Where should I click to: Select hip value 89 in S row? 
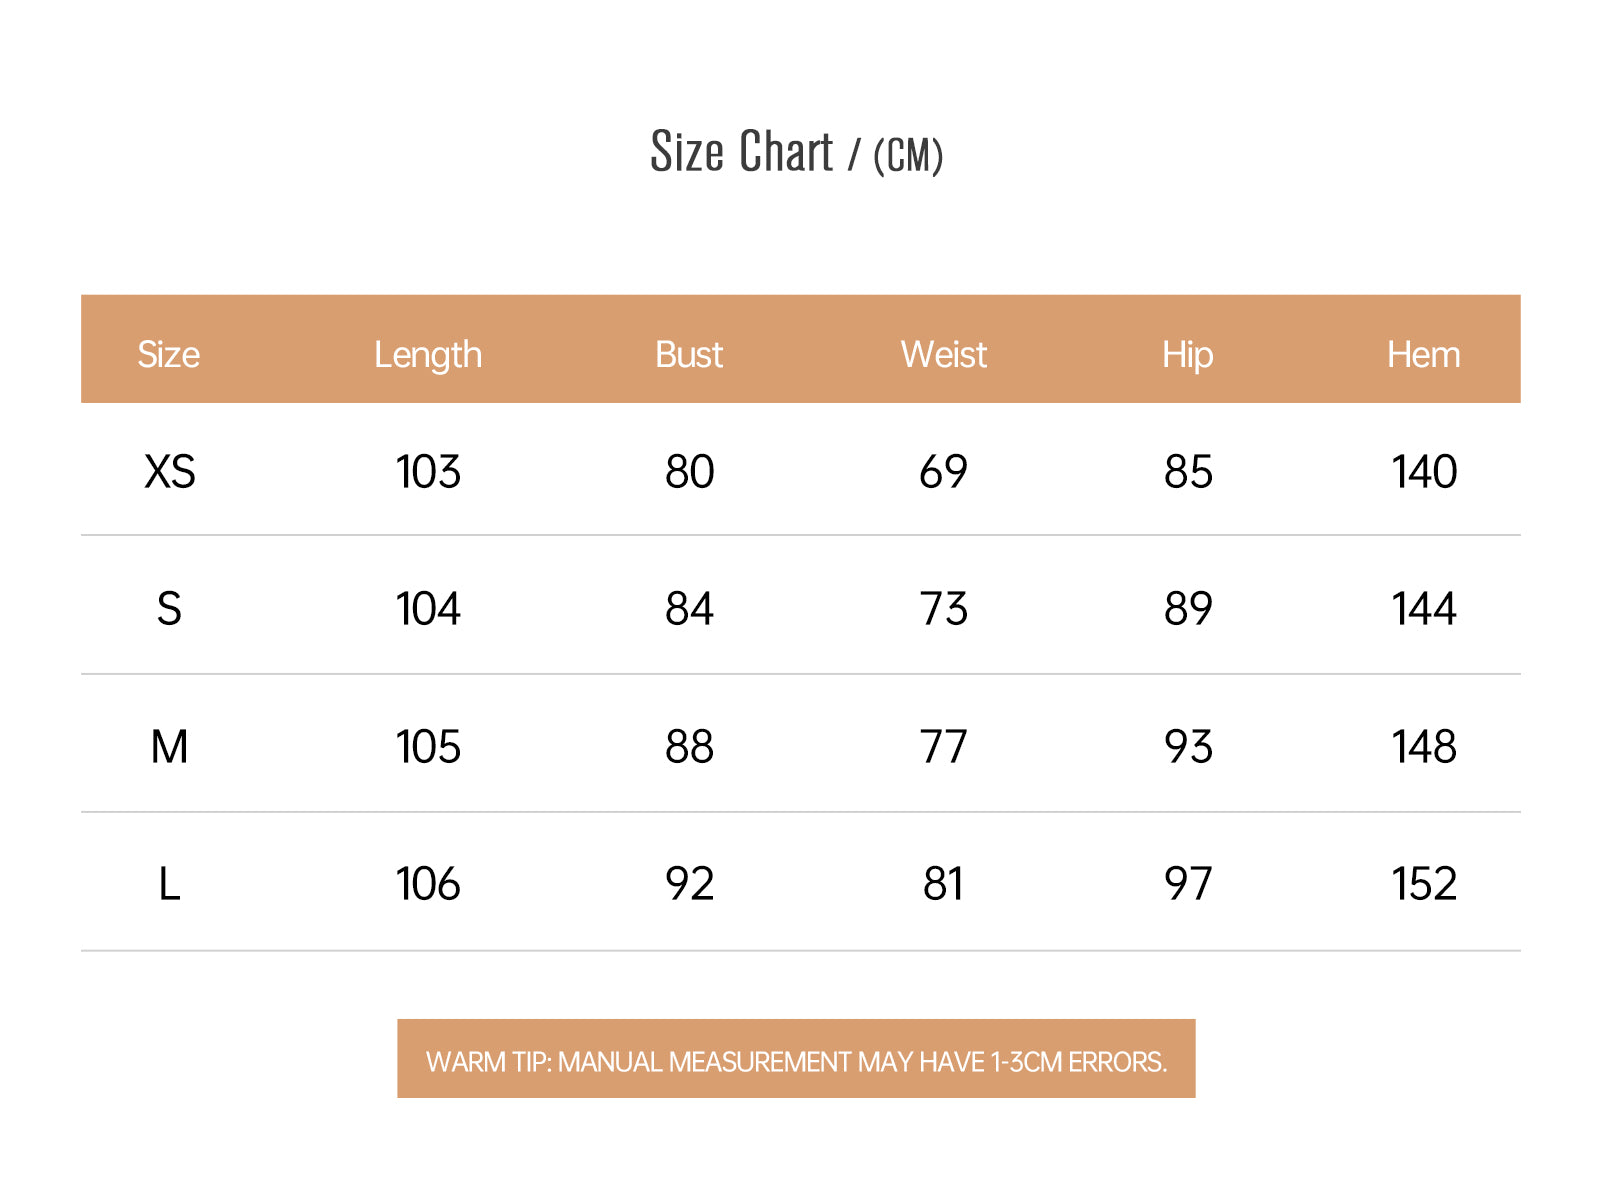click(1187, 608)
